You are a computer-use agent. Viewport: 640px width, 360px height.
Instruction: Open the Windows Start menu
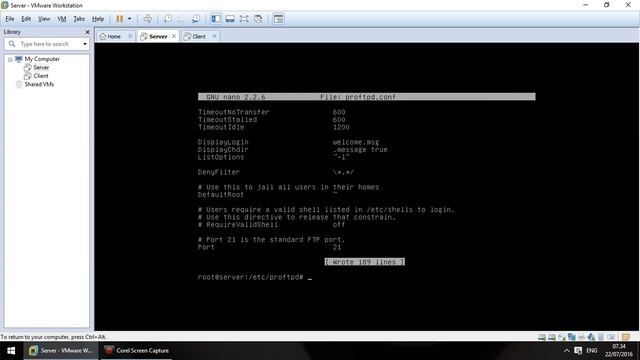[x=11, y=351]
